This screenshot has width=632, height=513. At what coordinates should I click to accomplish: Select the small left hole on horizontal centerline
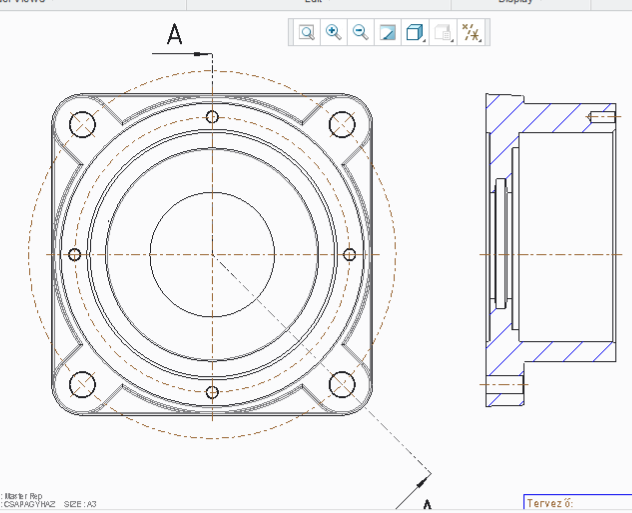75,255
